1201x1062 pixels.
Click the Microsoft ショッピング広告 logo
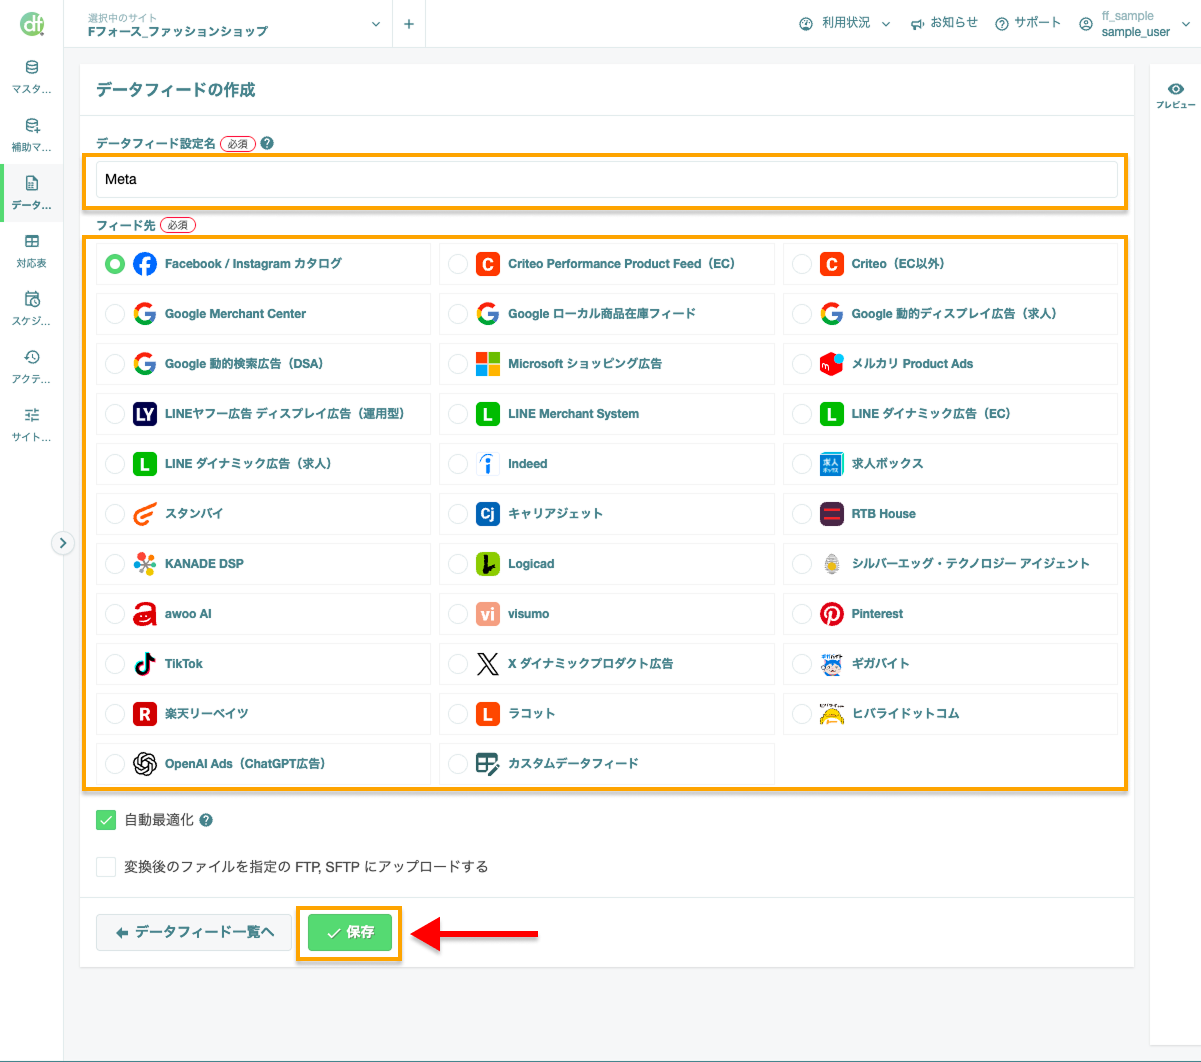[x=488, y=364]
